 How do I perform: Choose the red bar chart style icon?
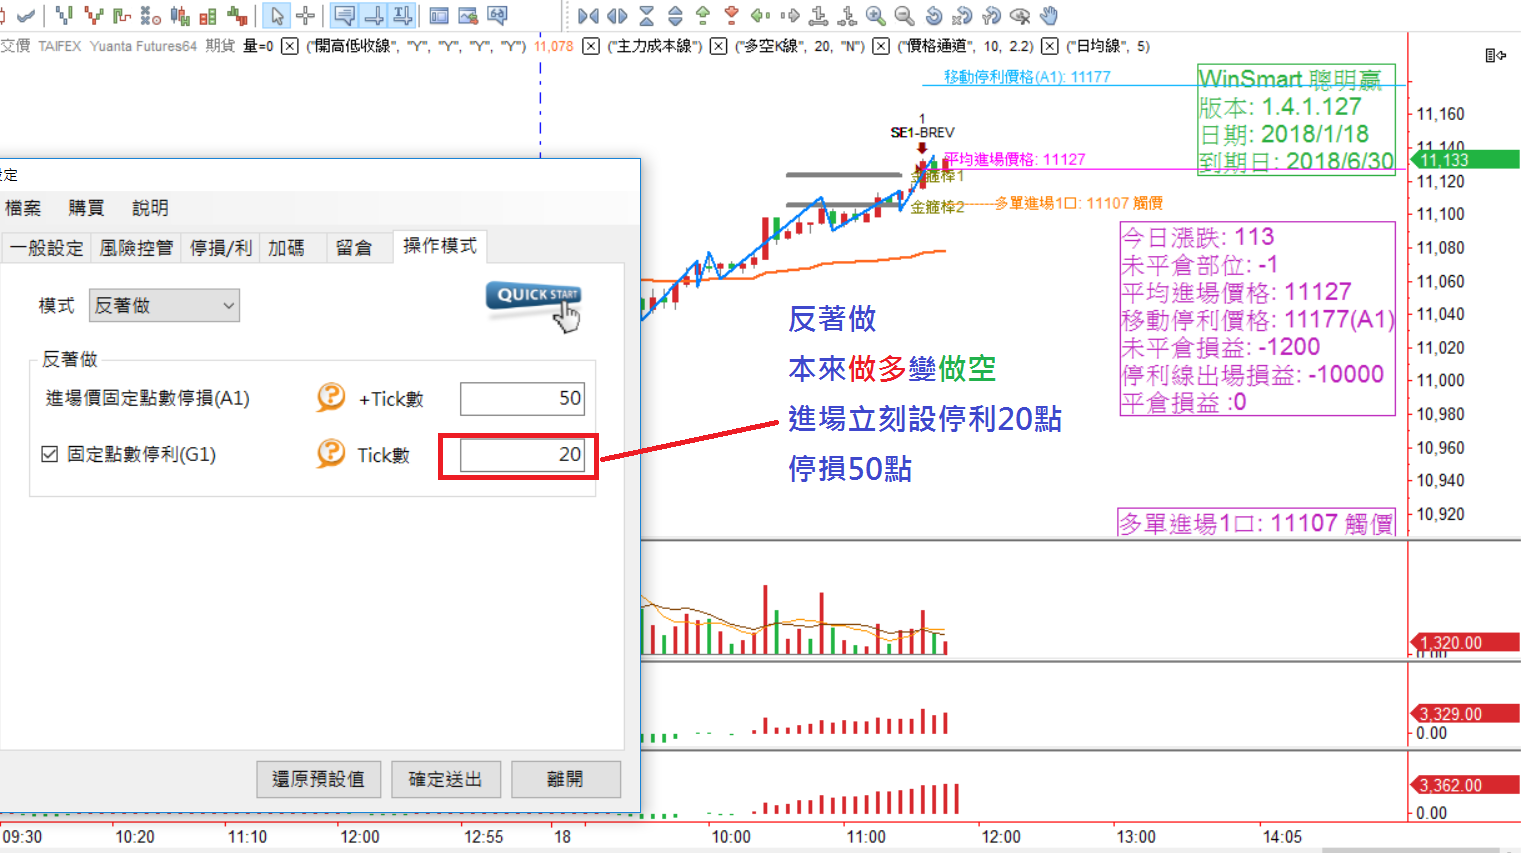coord(94,15)
